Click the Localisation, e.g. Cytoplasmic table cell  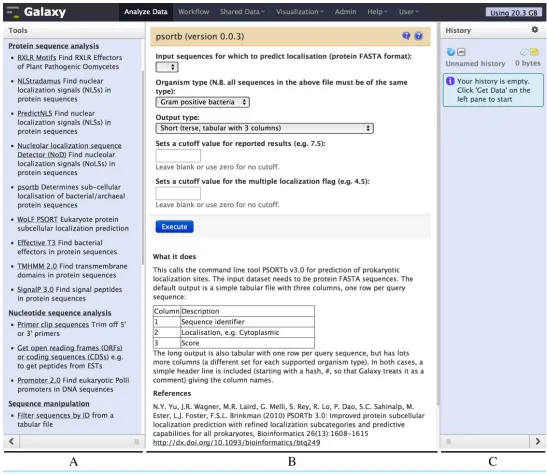tap(247, 332)
